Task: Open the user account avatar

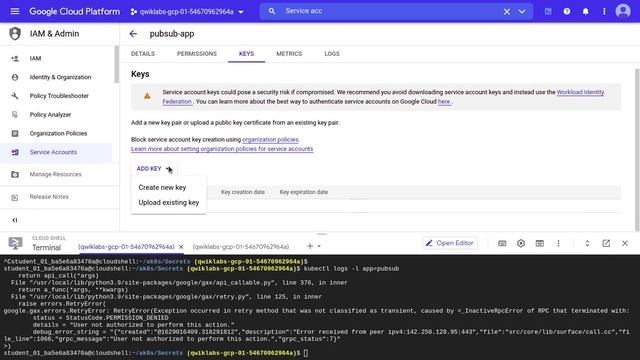Action: tap(623, 11)
